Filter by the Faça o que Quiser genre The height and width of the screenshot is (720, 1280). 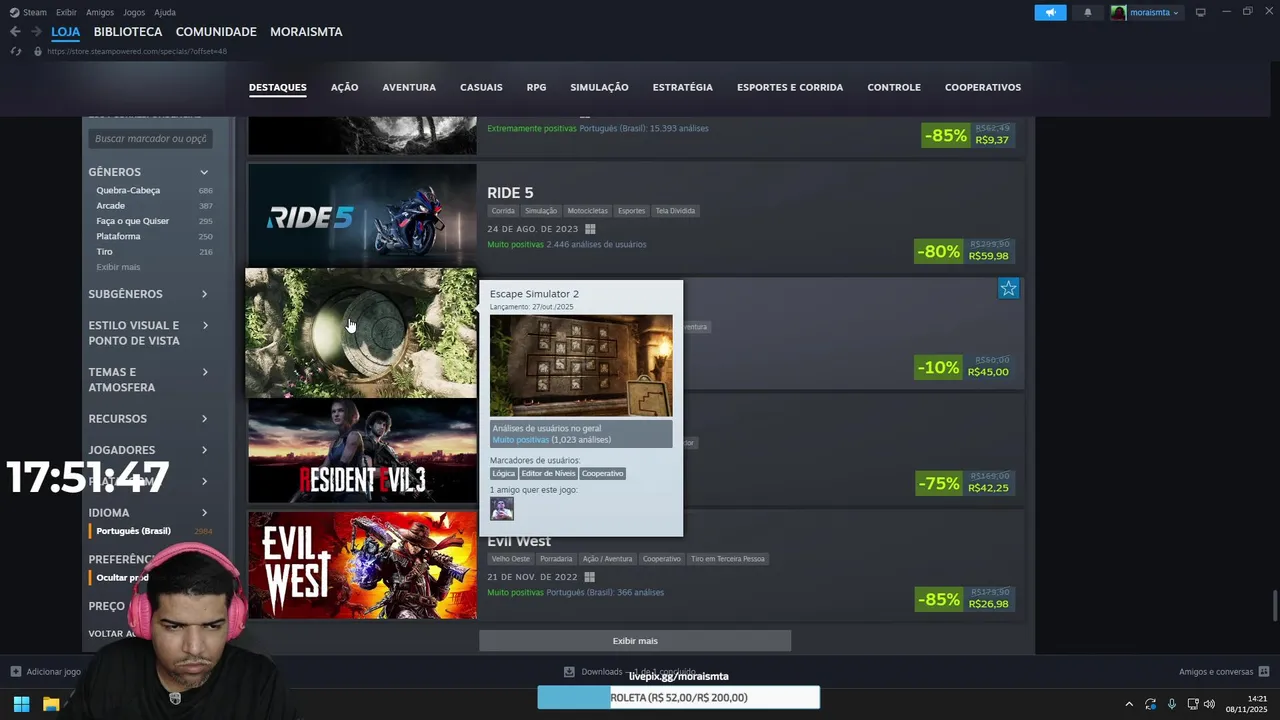coord(133,221)
